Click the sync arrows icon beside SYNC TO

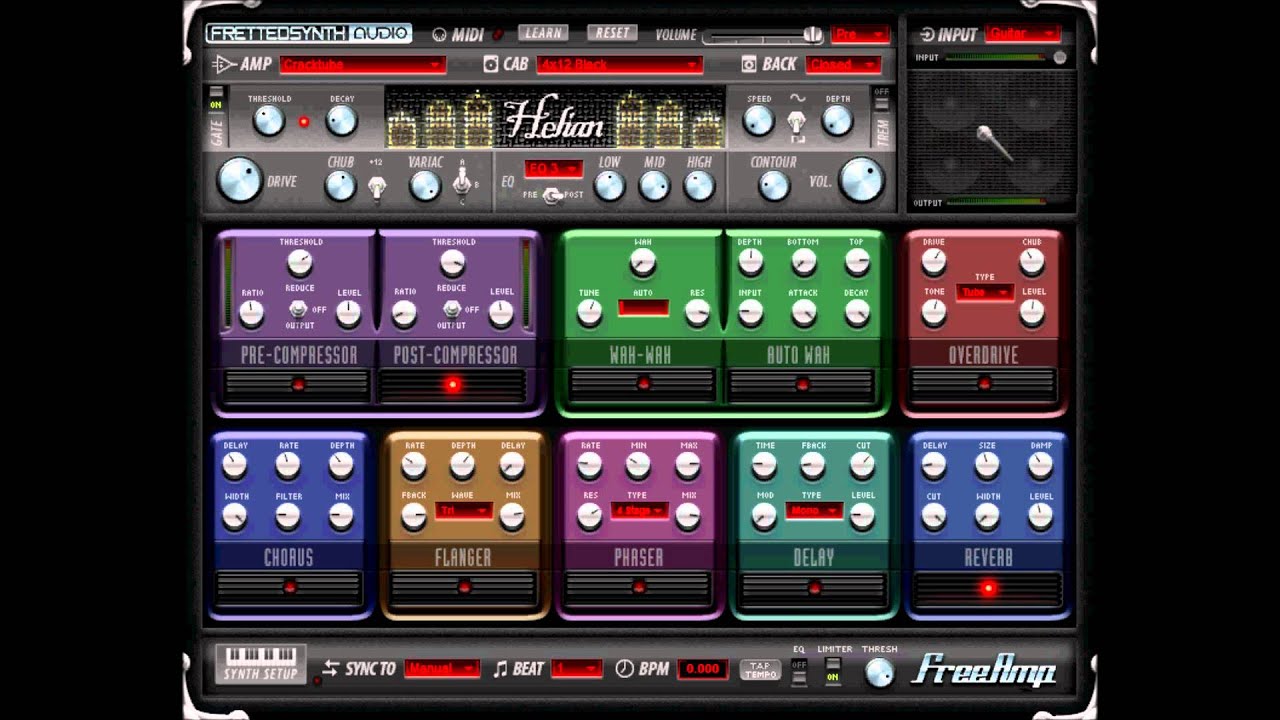pos(330,668)
